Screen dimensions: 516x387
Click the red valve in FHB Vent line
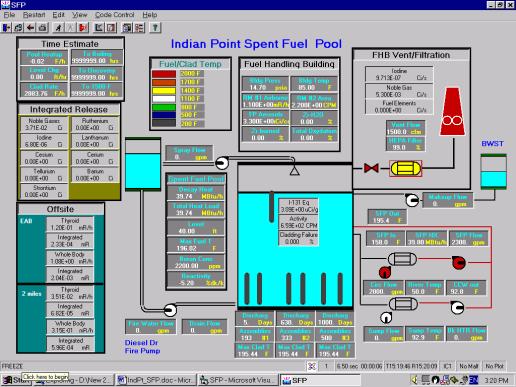(x=371, y=168)
